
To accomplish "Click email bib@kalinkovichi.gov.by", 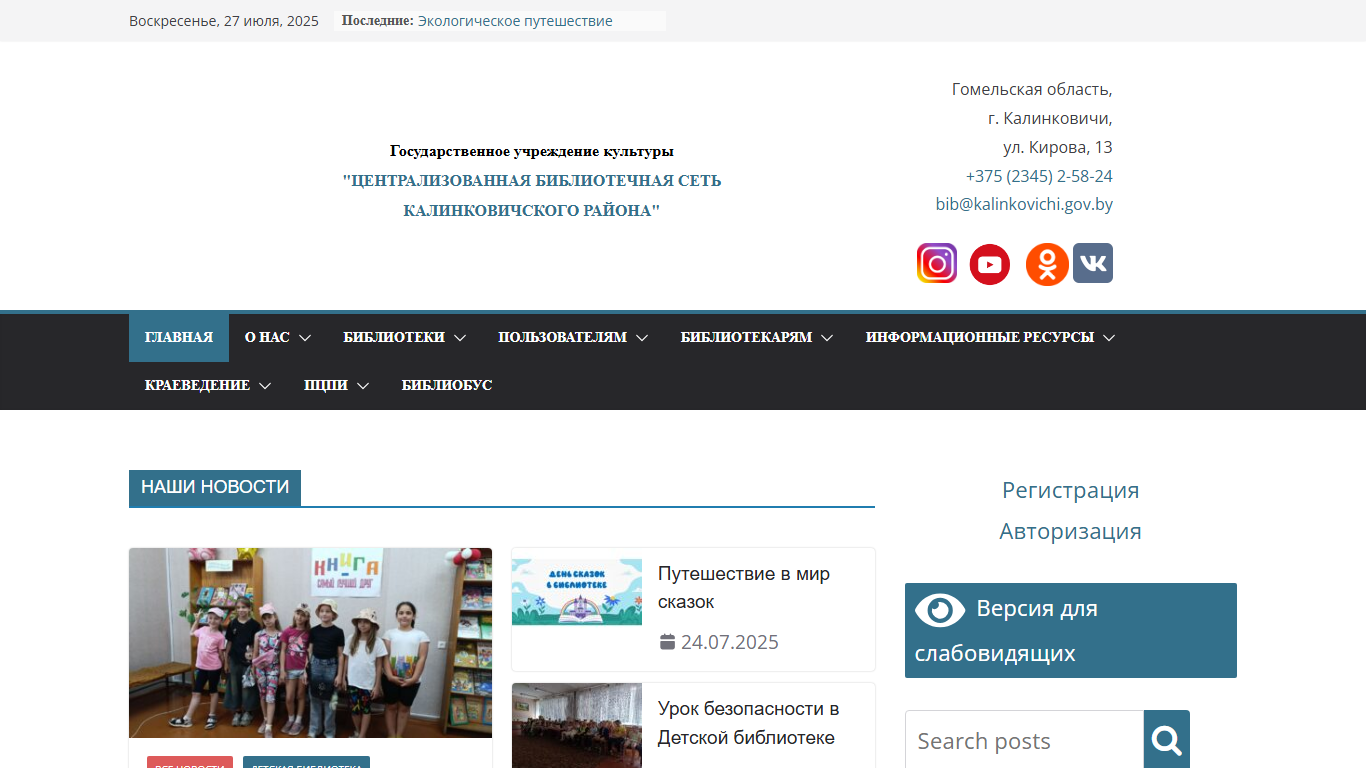I will point(1024,204).
